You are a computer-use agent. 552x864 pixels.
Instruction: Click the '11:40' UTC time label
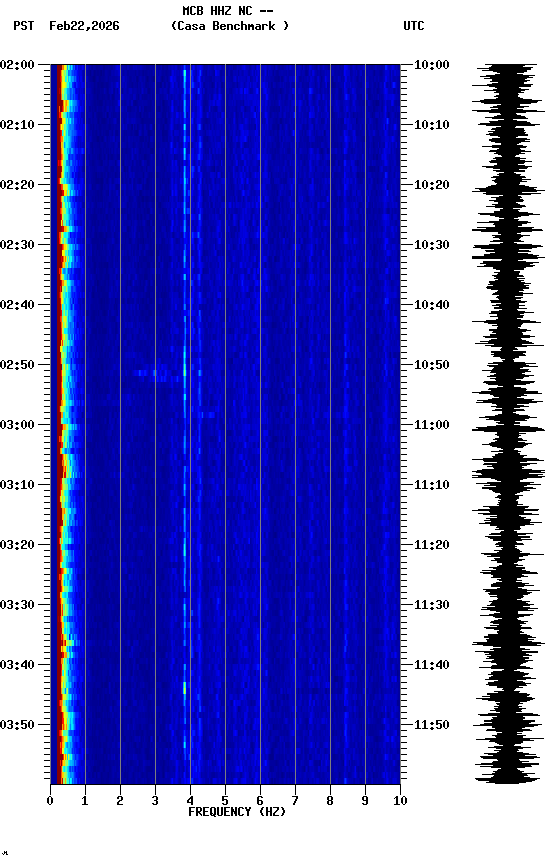click(432, 665)
